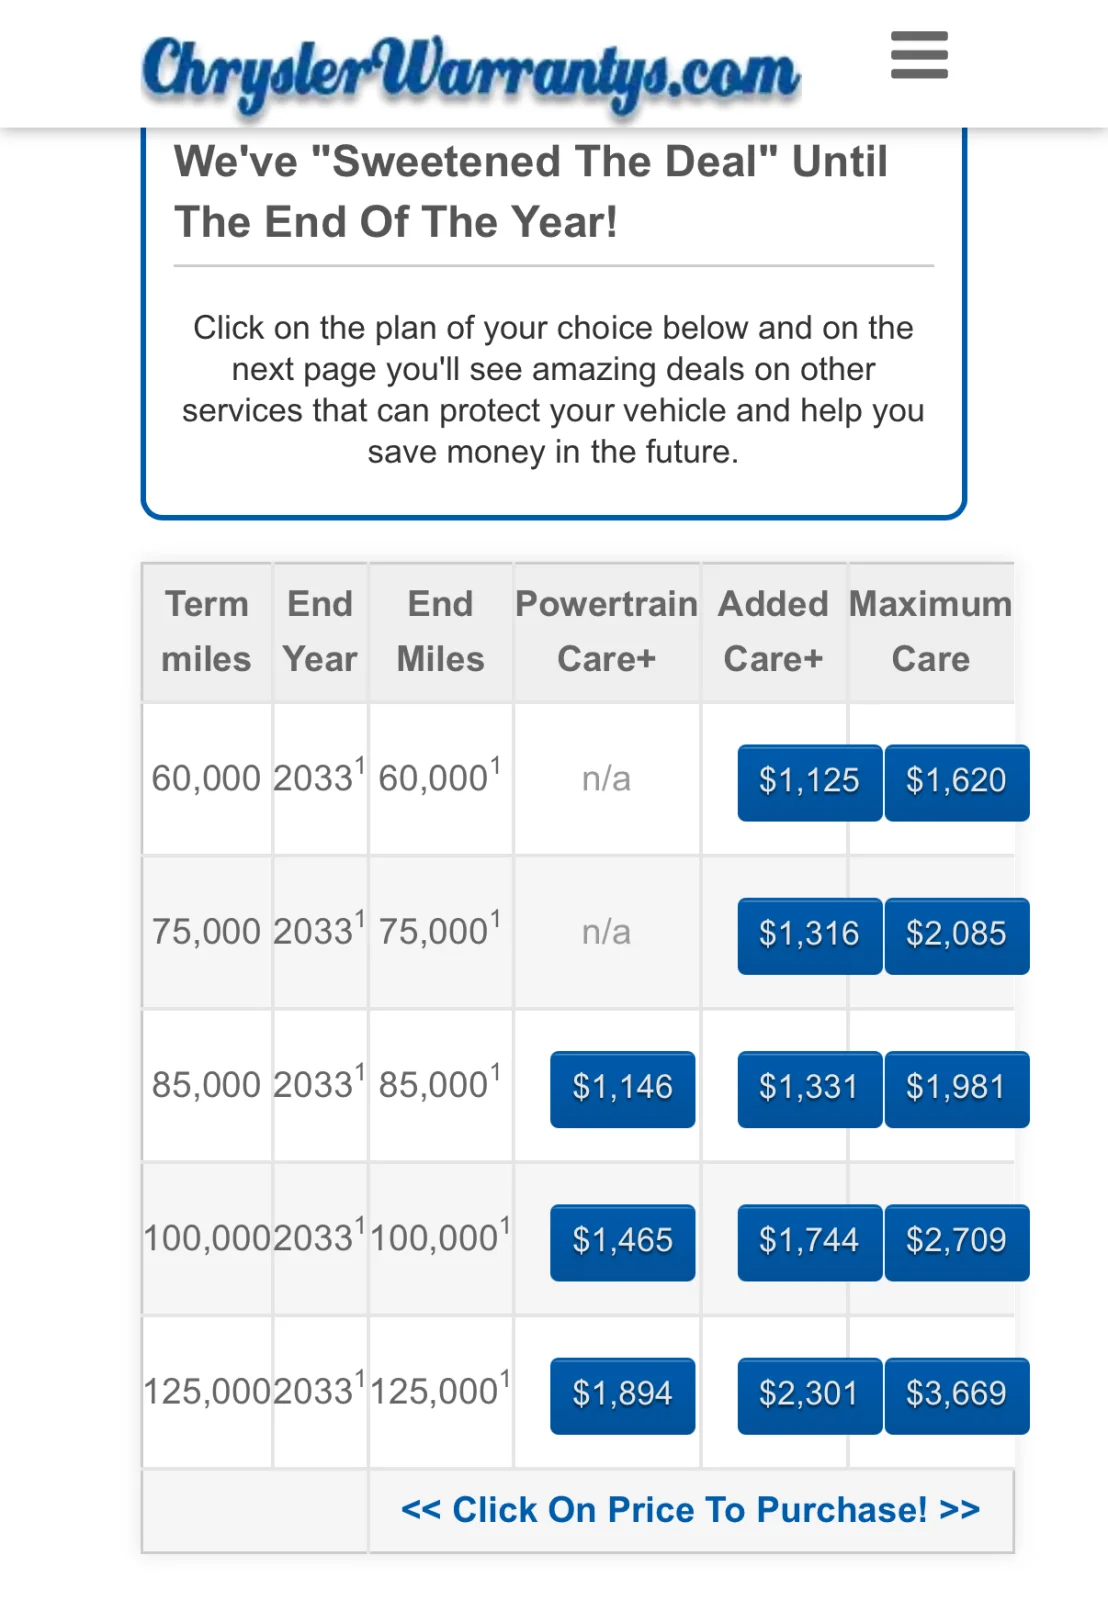This screenshot has height=1600, width=1108.
Task: Pick the $1,146 Powertrain Care+ price
Action: tap(622, 1089)
